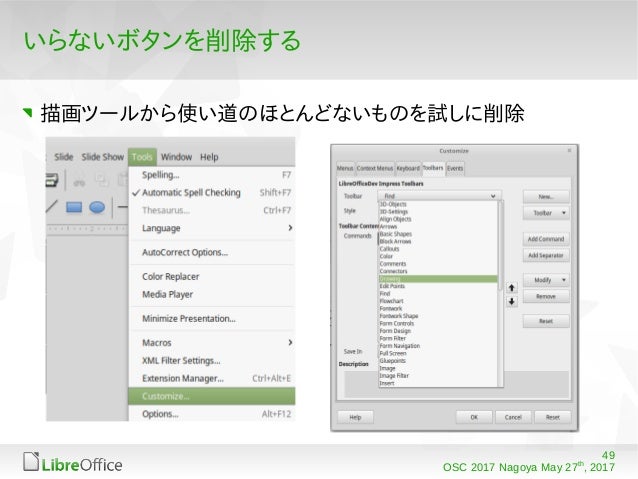Click the Line drawing tool
This screenshot has height=479, width=638.
tap(51, 206)
